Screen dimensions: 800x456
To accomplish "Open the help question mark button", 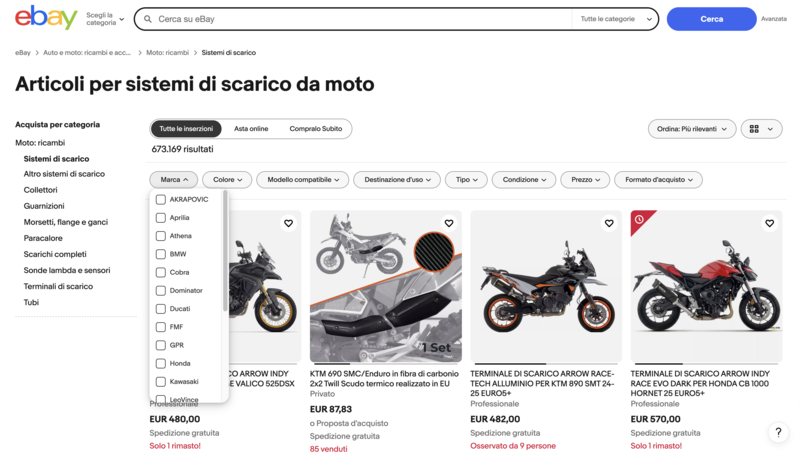I will tap(778, 433).
